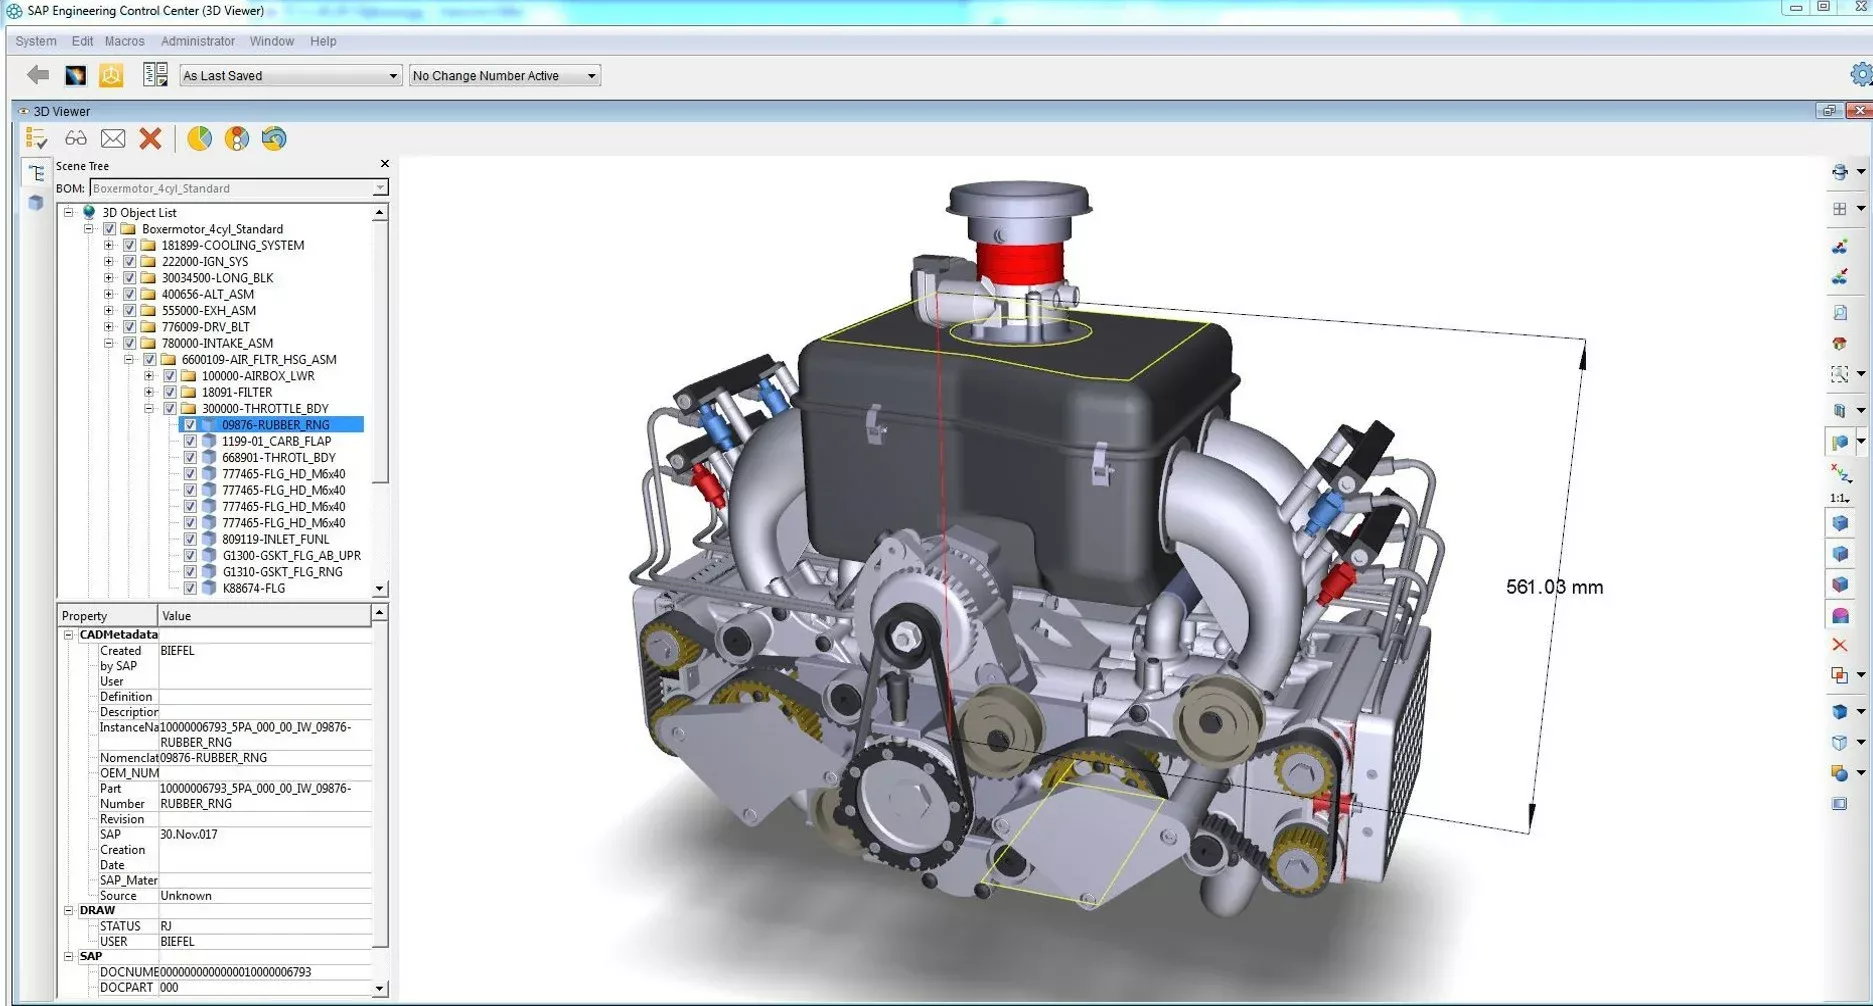The image size is (1873, 1006).
Task: Click the XYZ axes icon in the right toolbar
Action: click(x=1839, y=473)
